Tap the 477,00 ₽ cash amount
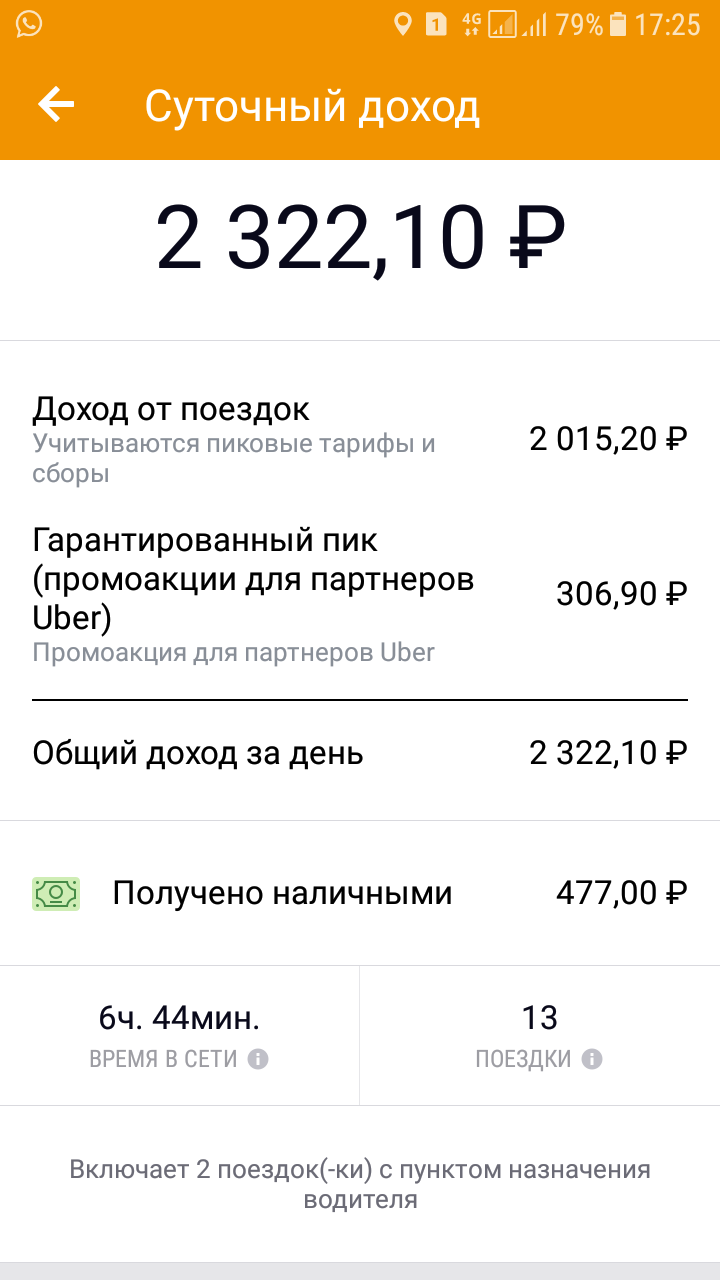 tap(621, 893)
